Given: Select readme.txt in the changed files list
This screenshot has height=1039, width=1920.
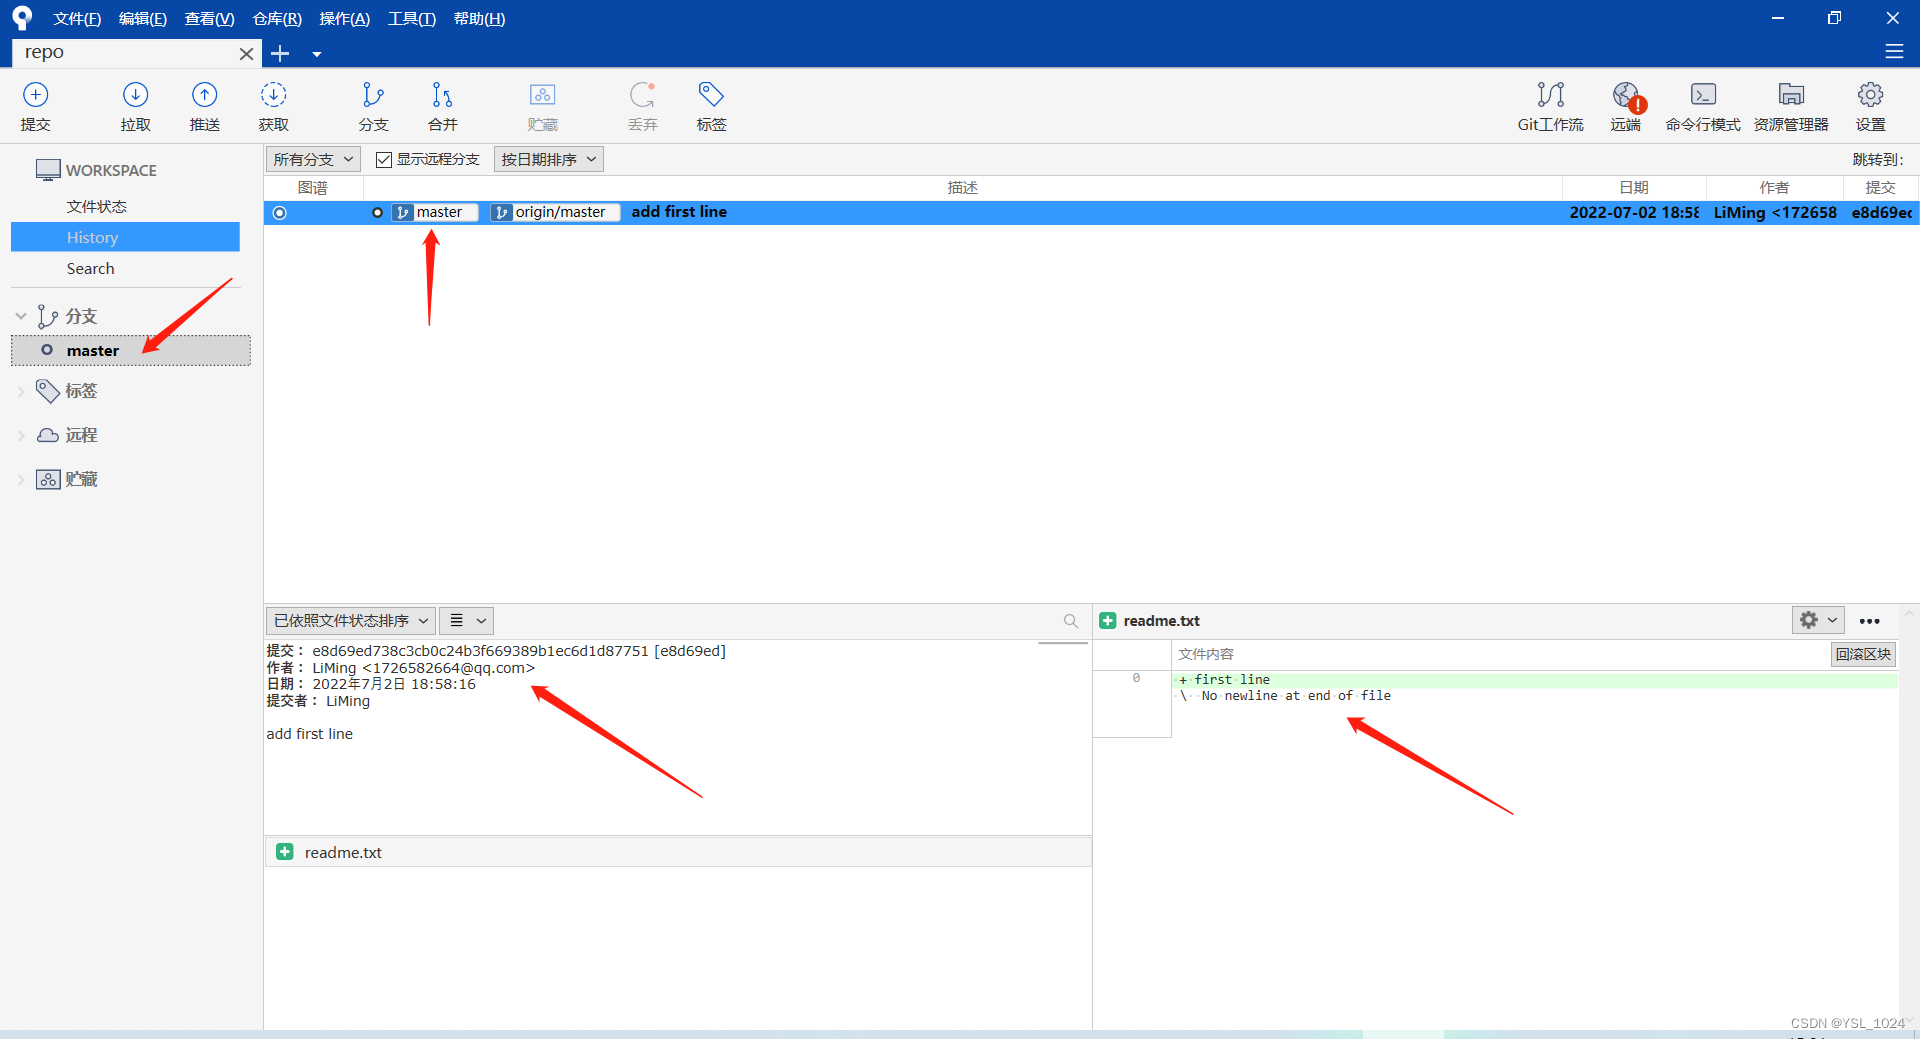Looking at the screenshot, I should pyautogui.click(x=677, y=852).
